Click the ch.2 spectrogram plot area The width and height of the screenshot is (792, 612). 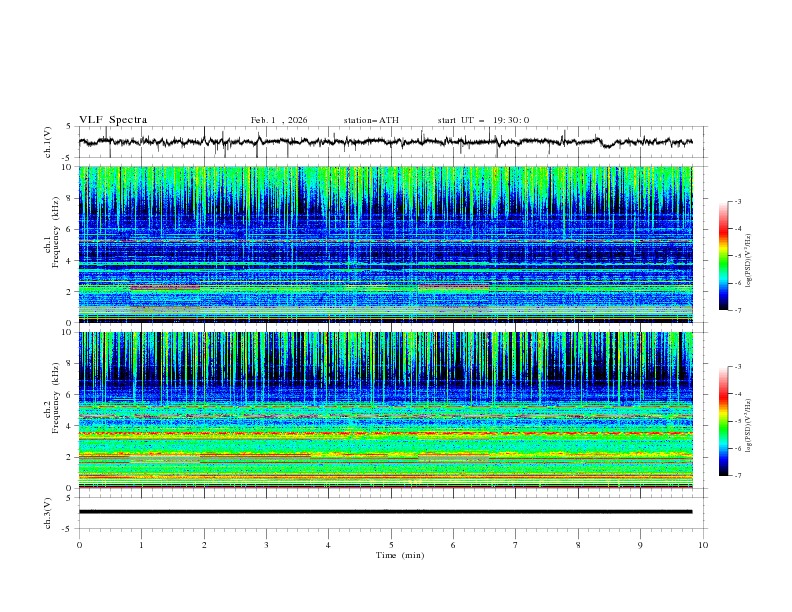tap(385, 410)
